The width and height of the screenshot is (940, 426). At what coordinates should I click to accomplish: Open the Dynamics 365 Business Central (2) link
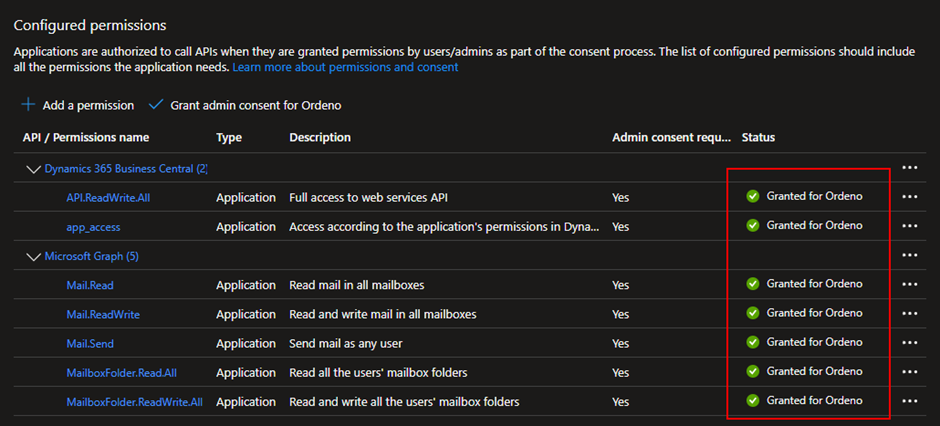pyautogui.click(x=126, y=169)
